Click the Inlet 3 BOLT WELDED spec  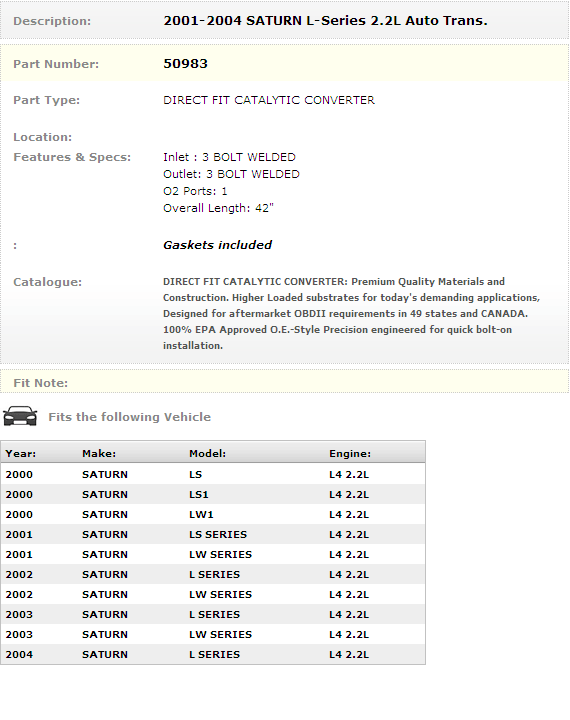tap(230, 157)
